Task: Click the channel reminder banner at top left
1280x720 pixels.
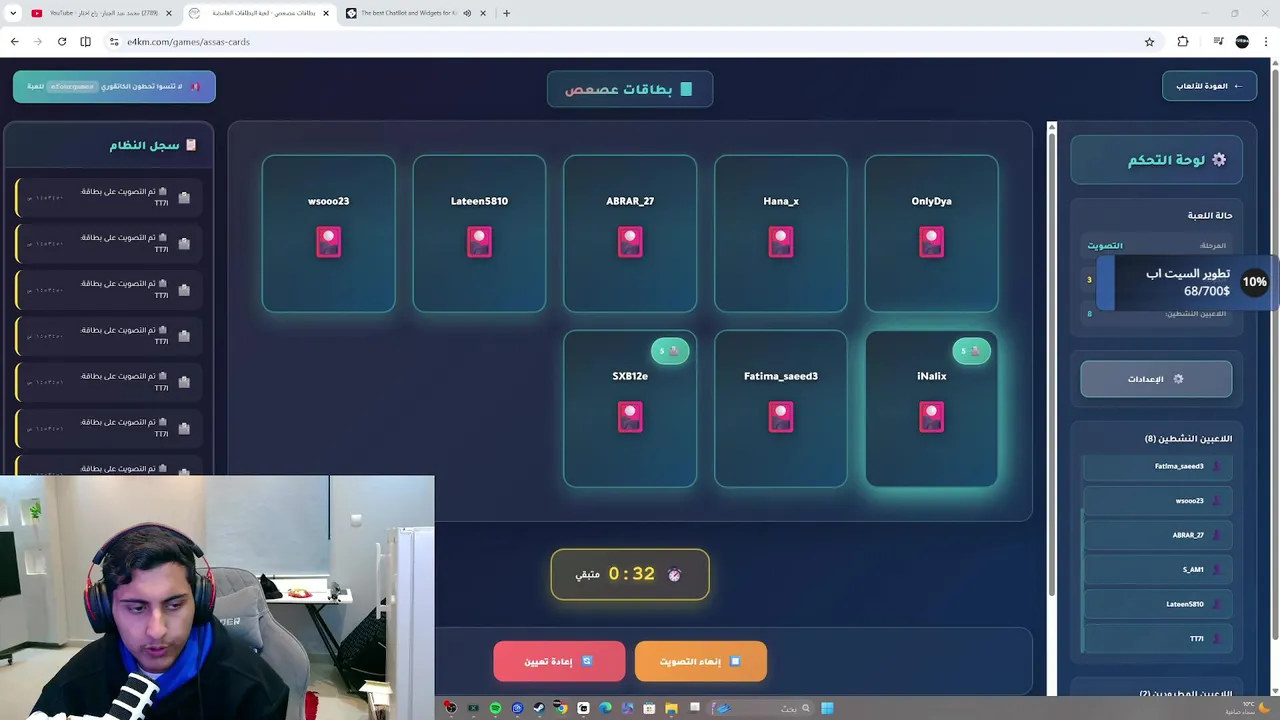Action: point(114,86)
